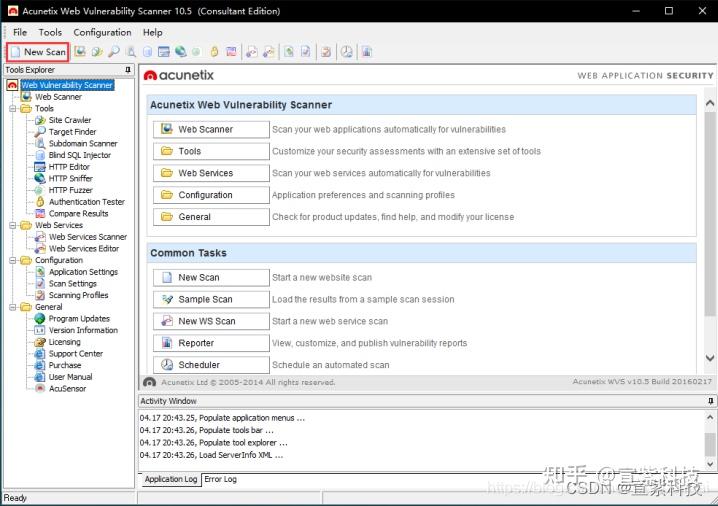
Task: Launch Site Crawler via toolbar icon
Action: (x=97, y=52)
